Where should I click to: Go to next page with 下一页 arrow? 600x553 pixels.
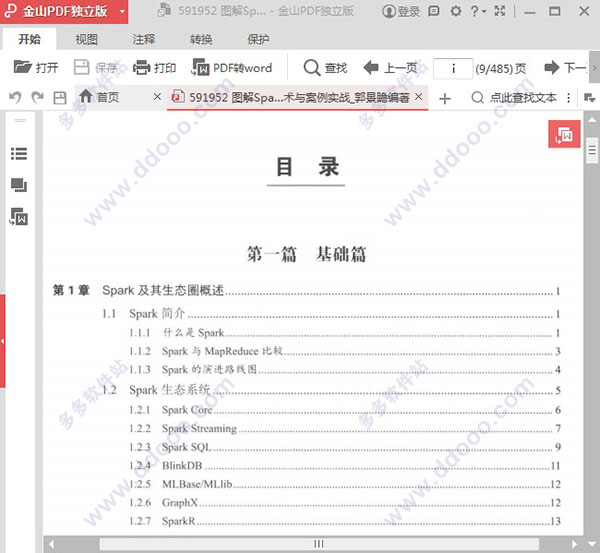[565, 68]
